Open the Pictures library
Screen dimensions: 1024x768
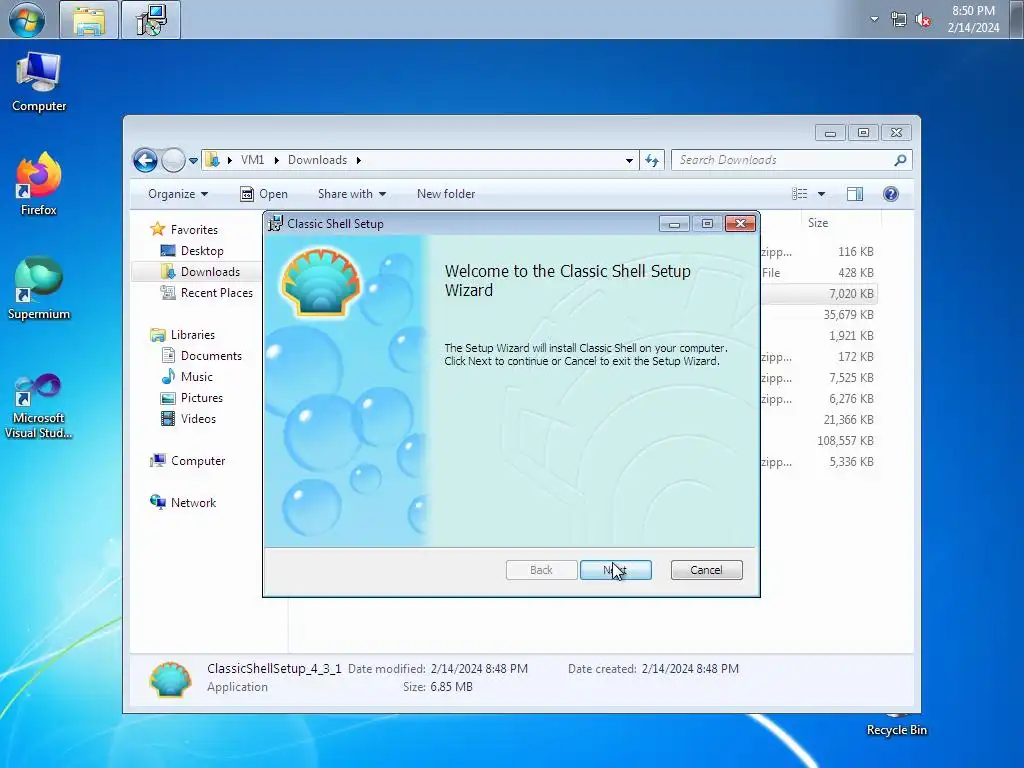201,398
